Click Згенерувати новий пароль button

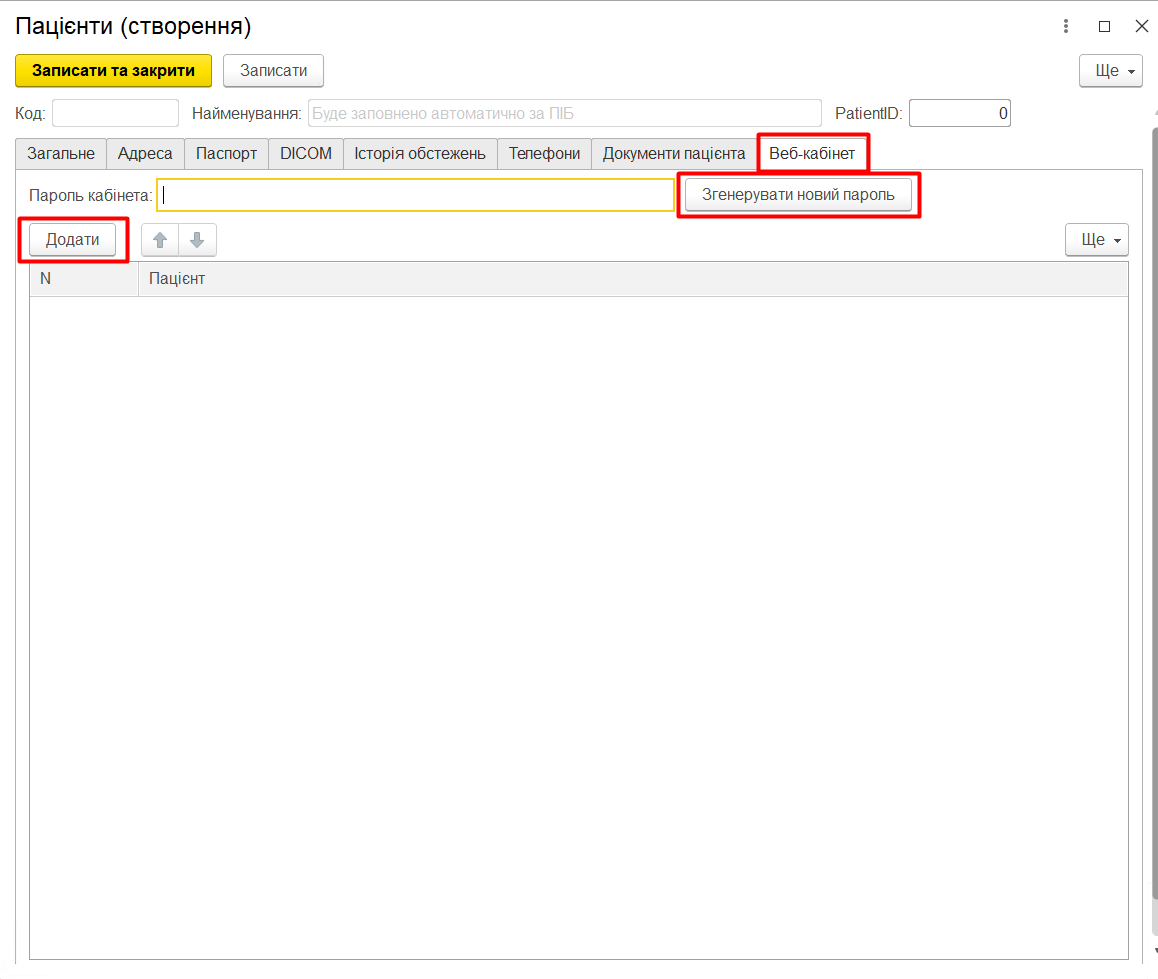pos(797,195)
